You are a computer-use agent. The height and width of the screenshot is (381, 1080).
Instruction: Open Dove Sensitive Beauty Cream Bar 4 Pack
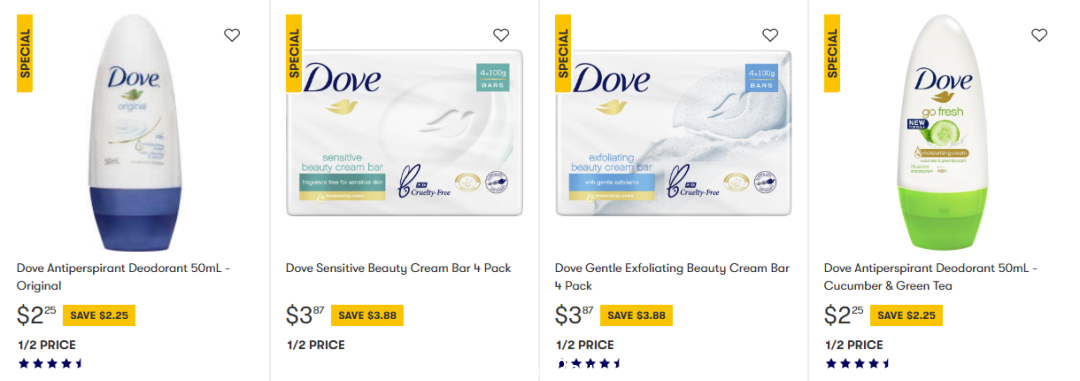coord(399,268)
